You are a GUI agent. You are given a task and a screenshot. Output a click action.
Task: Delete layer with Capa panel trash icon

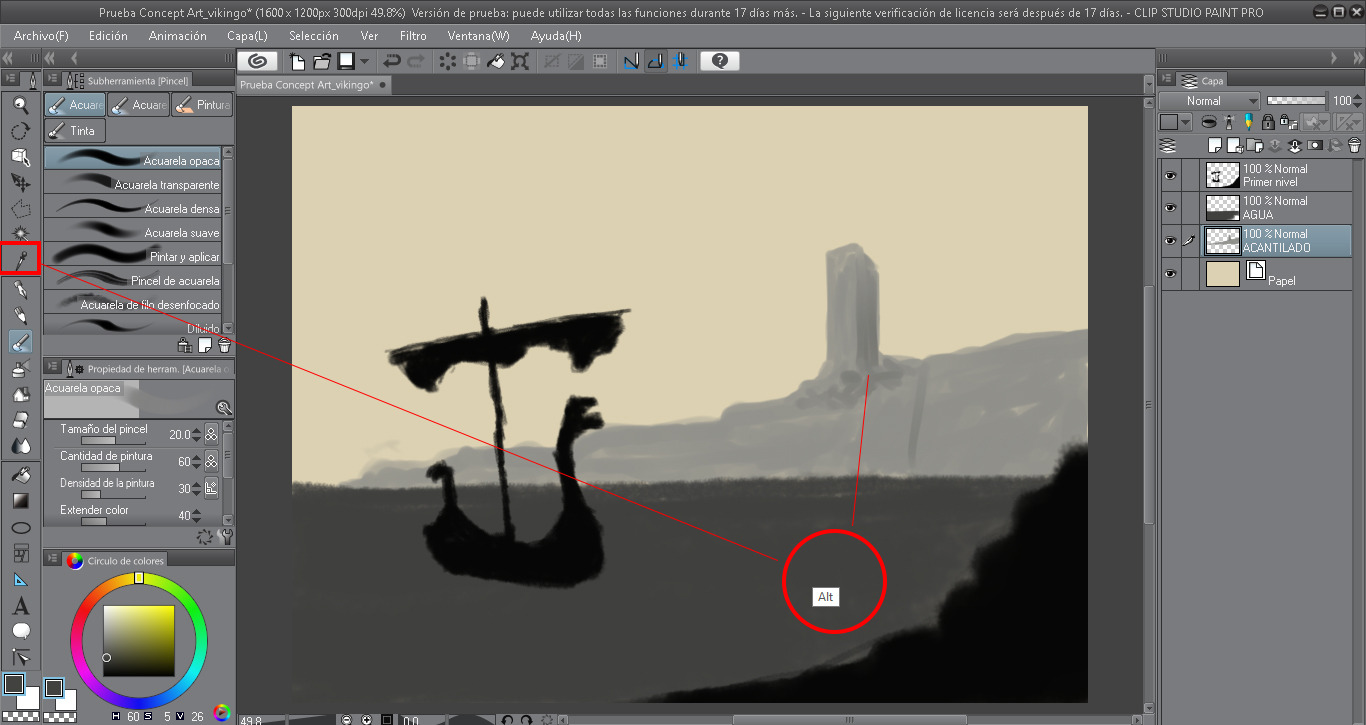[x=1354, y=146]
